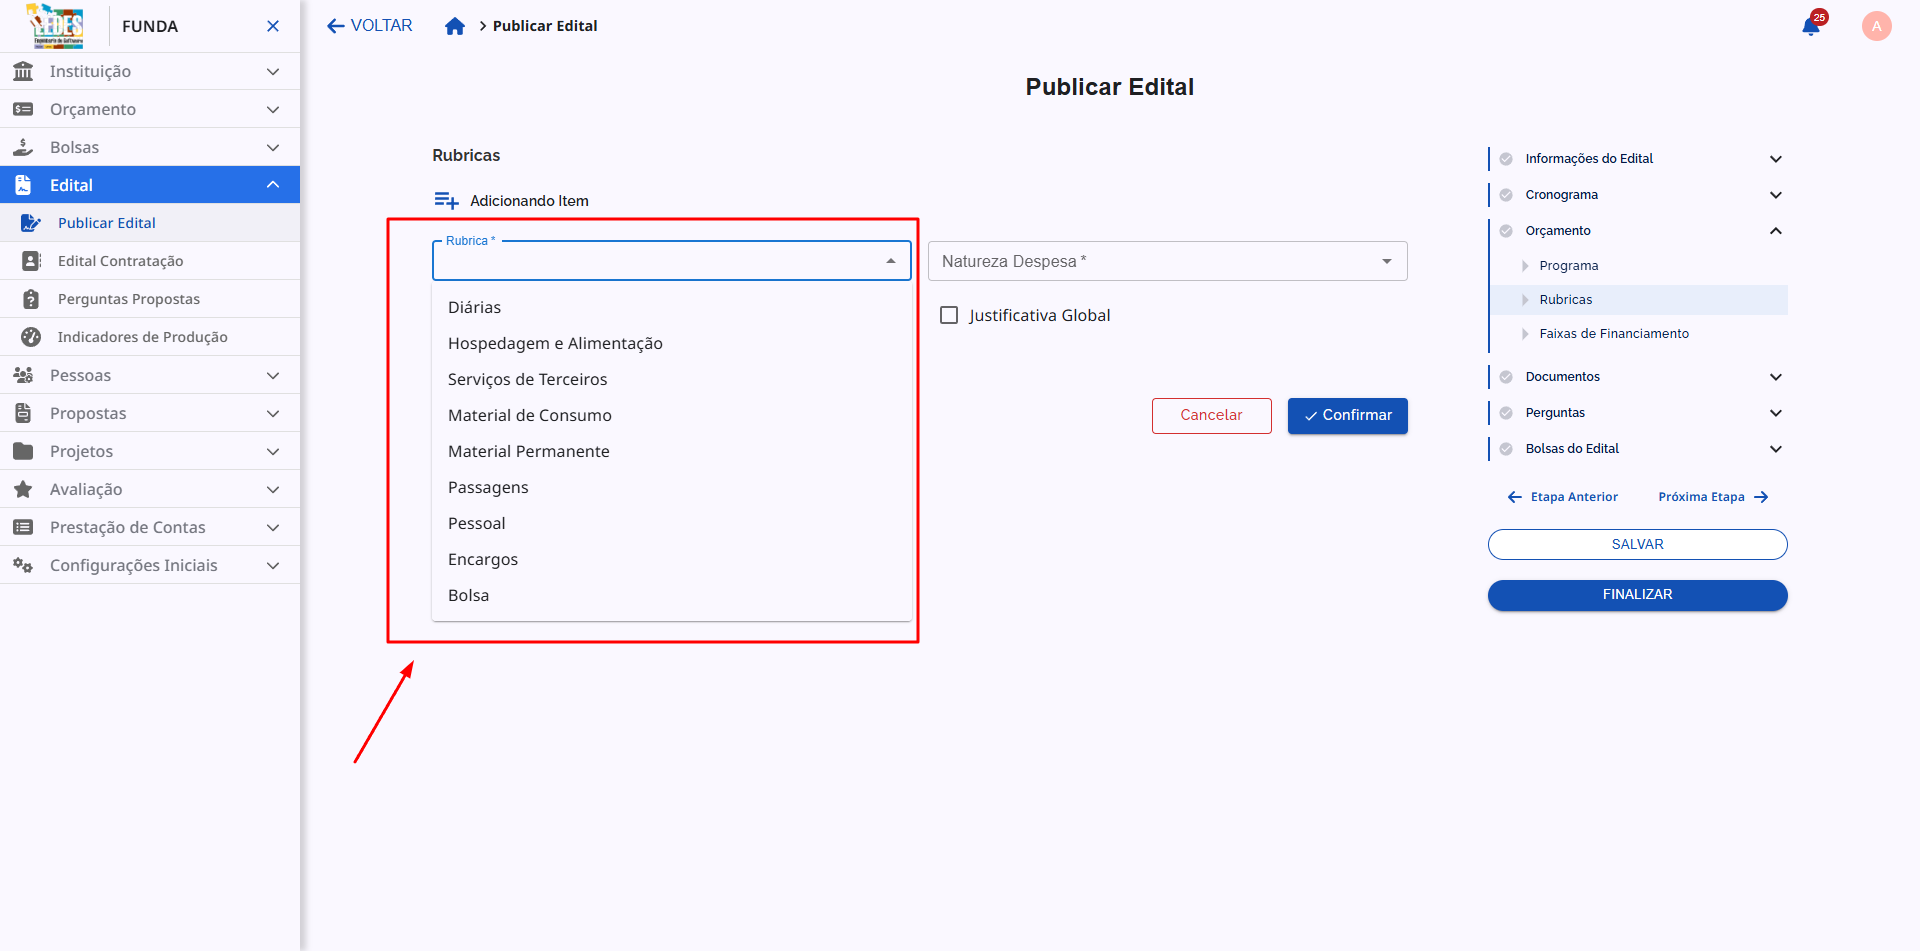Open Perguntas Propostas from the sidebar
This screenshot has width=1920, height=951.
click(129, 298)
